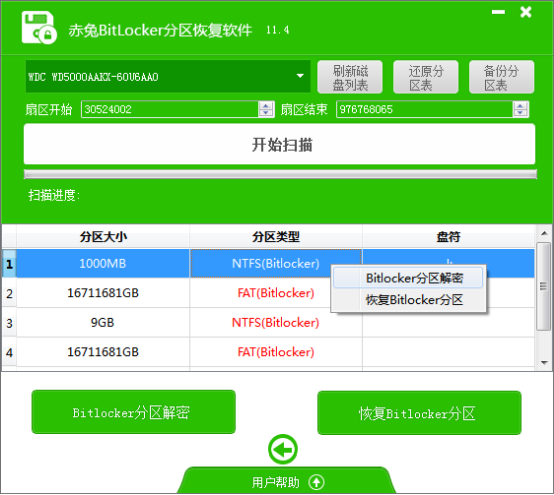Choose 恢复Bitlocker分区 from context menu
The height and width of the screenshot is (495, 554).
(408, 300)
